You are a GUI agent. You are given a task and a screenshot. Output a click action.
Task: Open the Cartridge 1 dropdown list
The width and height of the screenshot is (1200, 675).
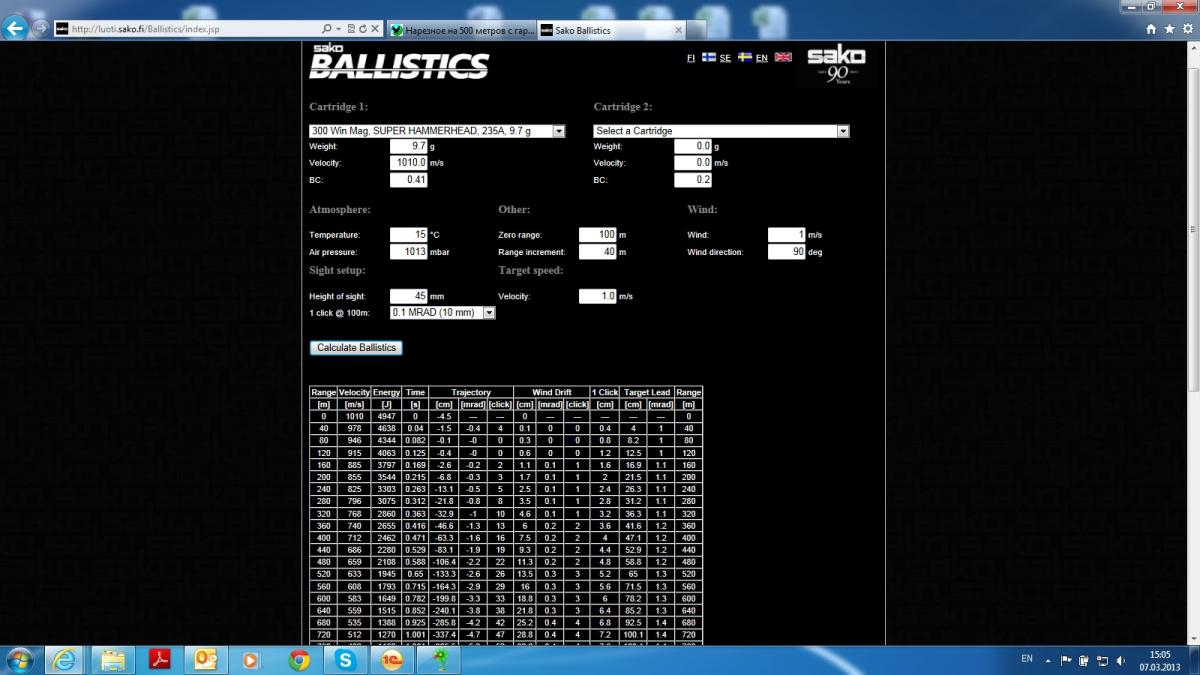[x=559, y=131]
